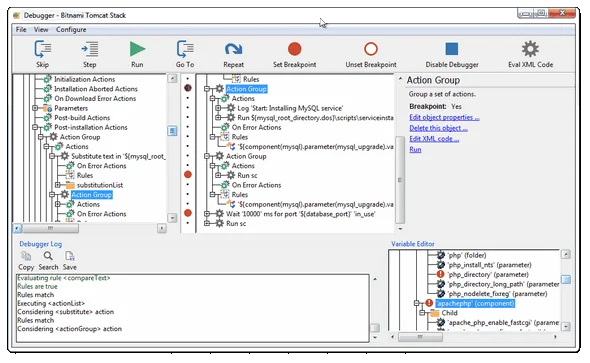This screenshot has height=363, width=590.
Task: Toggle gutter dot beside the middle-tree Actions row under the highlighted Action Group
Action: [x=188, y=98]
